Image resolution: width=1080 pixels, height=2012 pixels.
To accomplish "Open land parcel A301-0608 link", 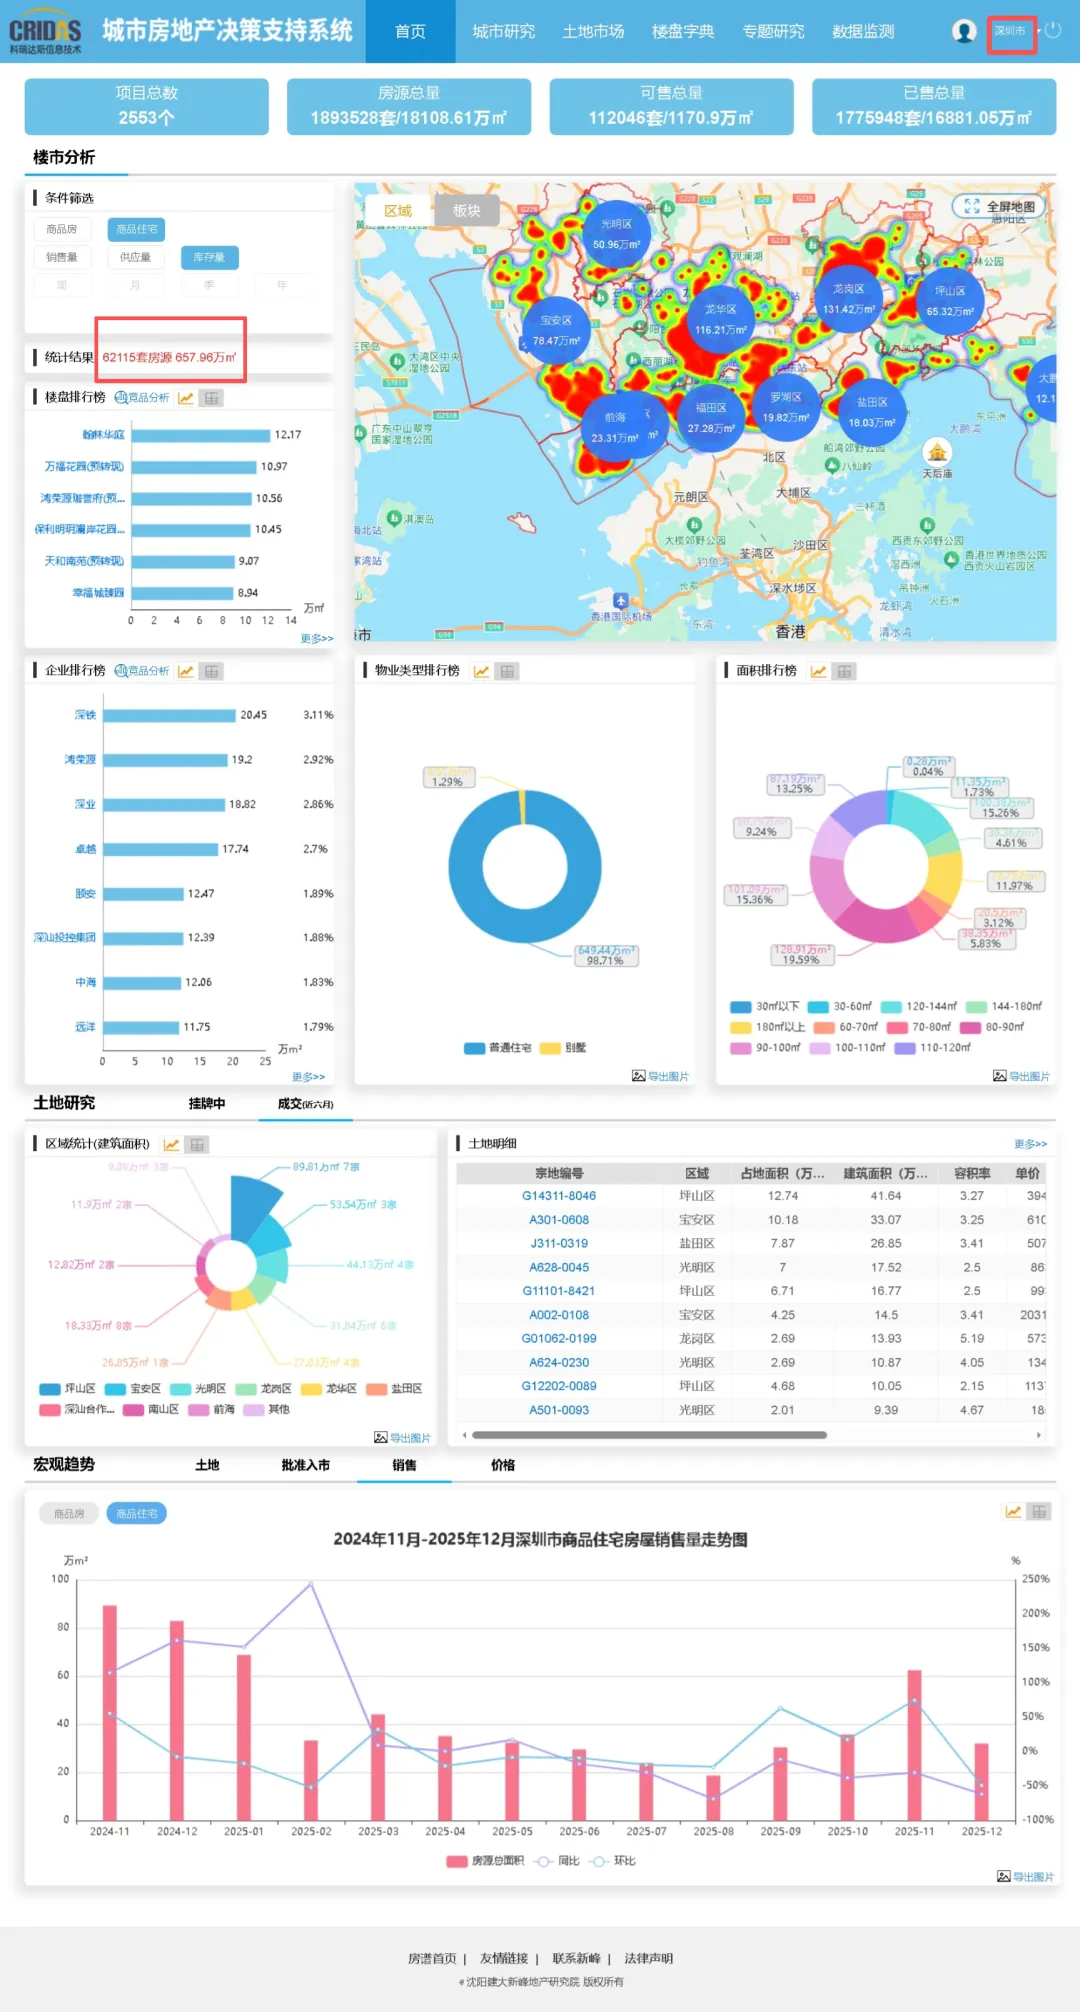I will tap(559, 1219).
